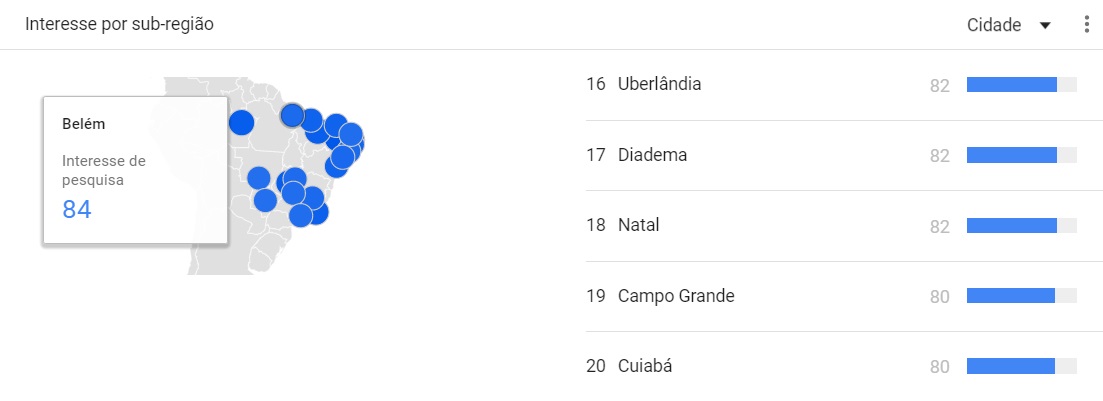This screenshot has height=401, width=1103.
Task: Click the Cuiabá interest bar
Action: (x=1010, y=366)
